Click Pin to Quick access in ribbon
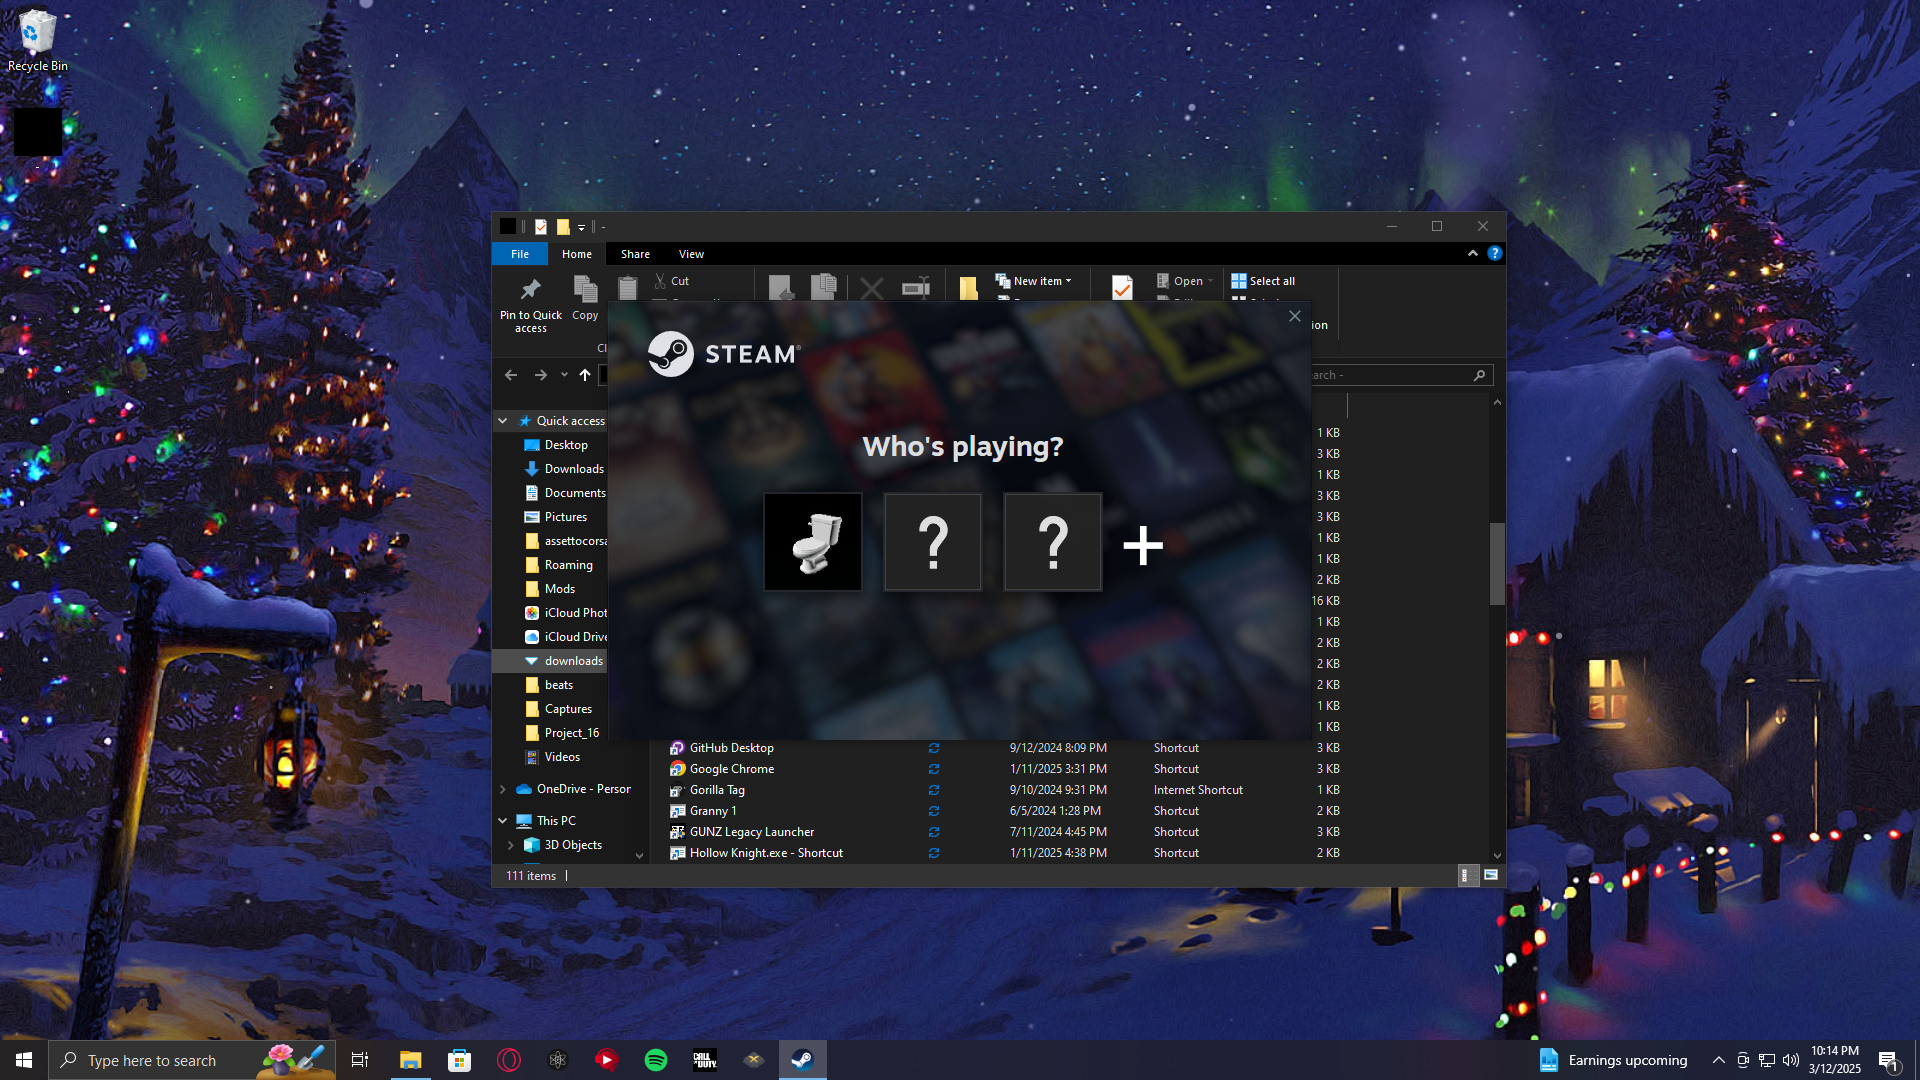Screen dimensions: 1920x1080 click(531, 305)
